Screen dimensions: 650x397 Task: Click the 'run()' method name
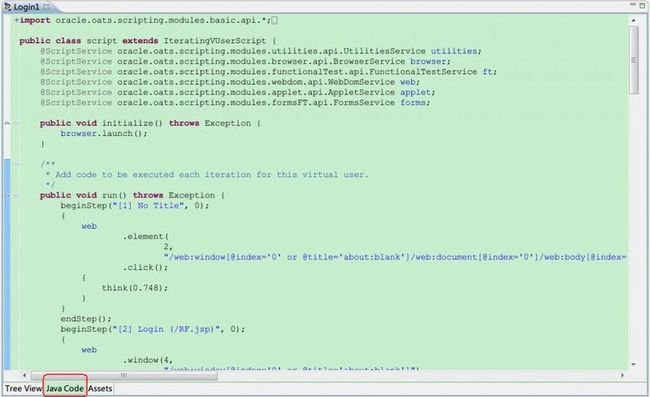(114, 195)
